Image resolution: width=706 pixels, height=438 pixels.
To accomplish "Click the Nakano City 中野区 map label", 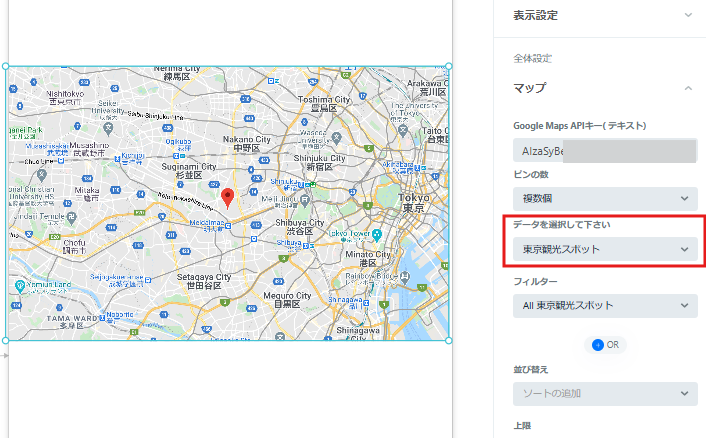I will point(246,144).
